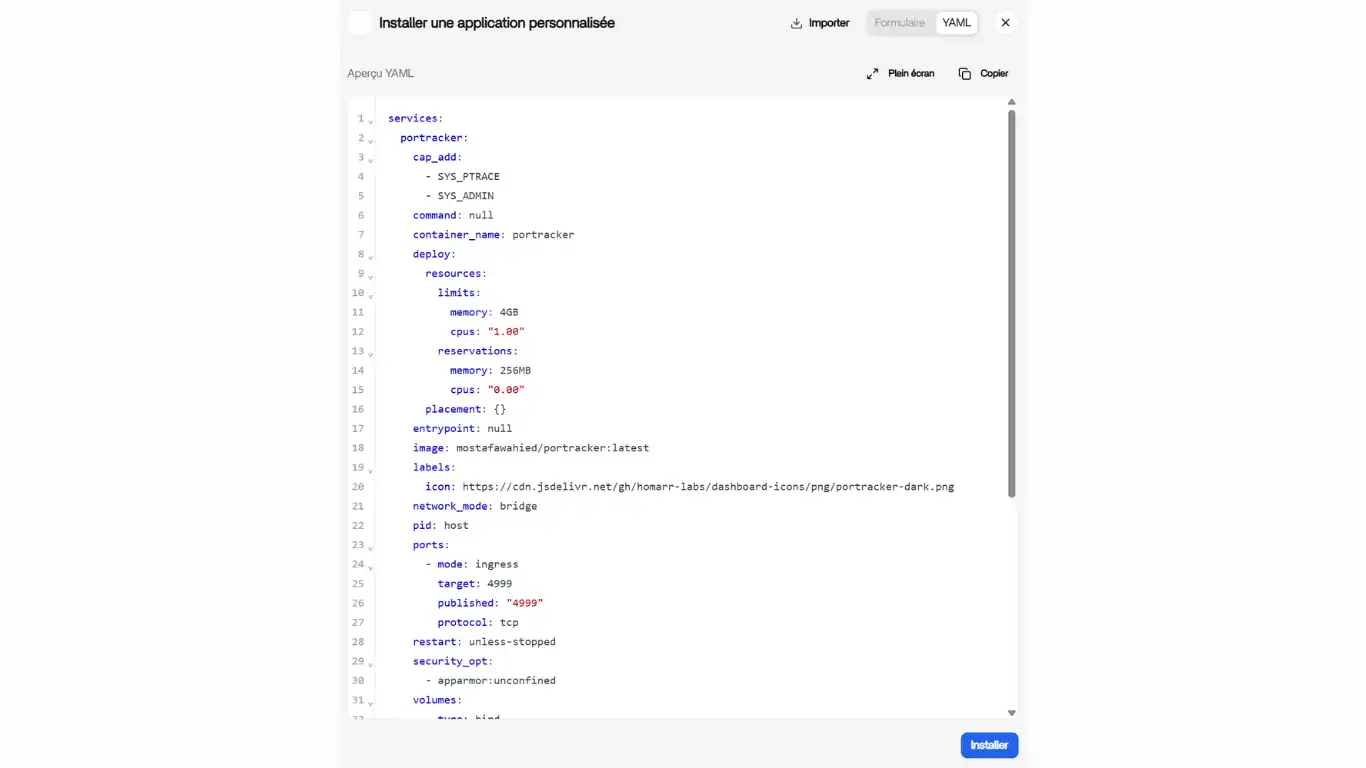Click the Importer text button
Viewport: 1366px width, 768px height.
point(829,23)
